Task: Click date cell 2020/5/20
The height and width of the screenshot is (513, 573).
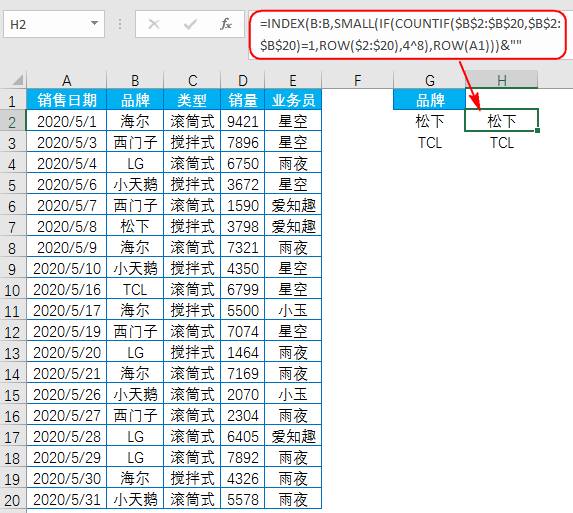Action: click(x=67, y=352)
